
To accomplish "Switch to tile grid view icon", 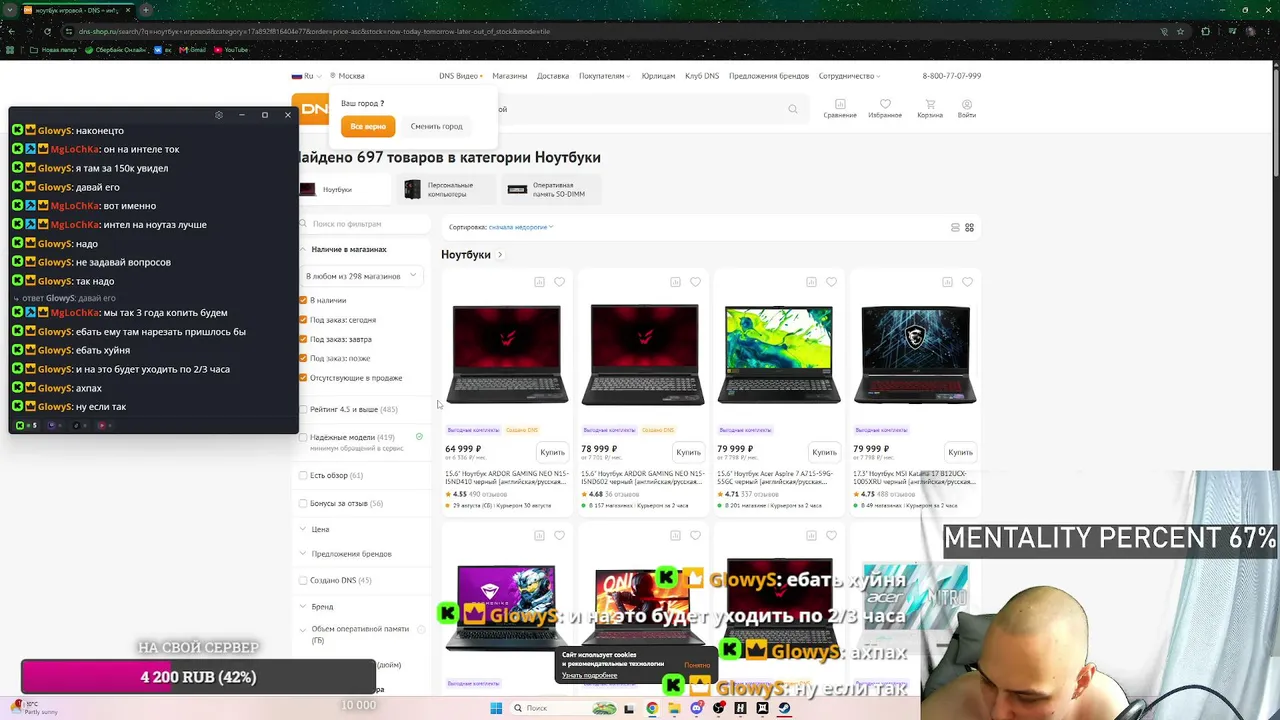I will pyautogui.click(x=969, y=228).
